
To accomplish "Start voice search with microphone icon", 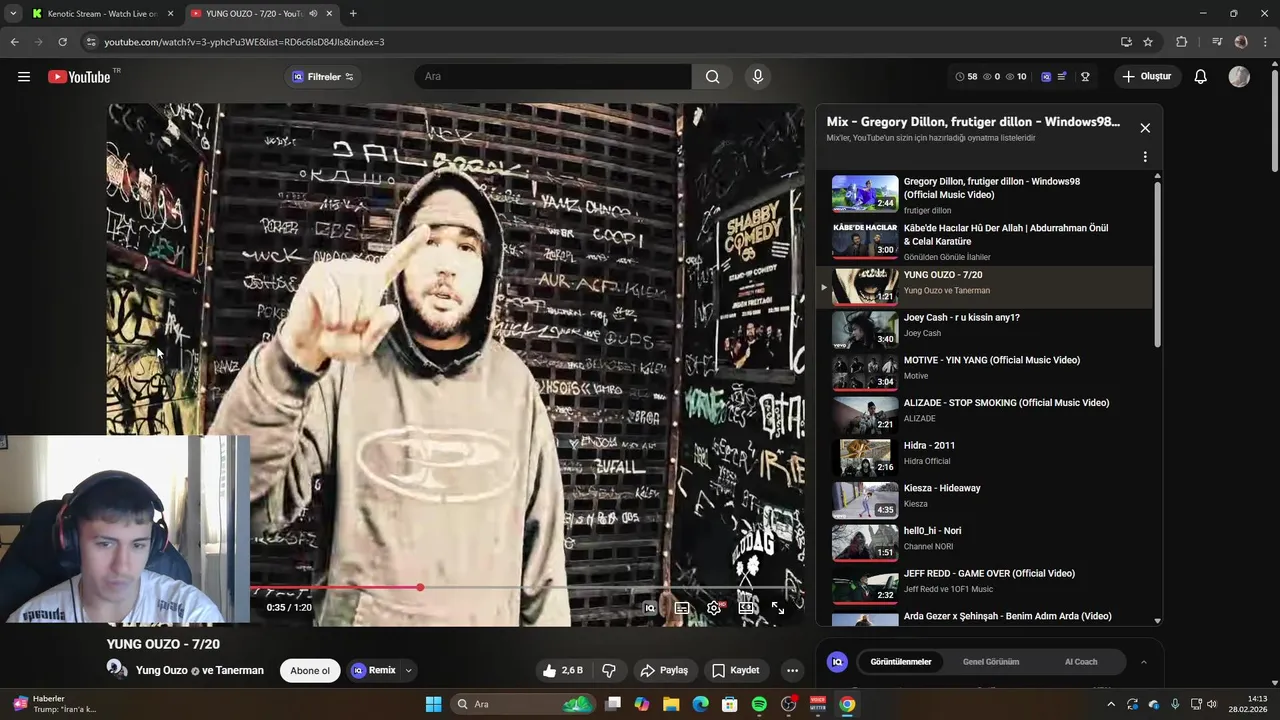I will (x=758, y=77).
